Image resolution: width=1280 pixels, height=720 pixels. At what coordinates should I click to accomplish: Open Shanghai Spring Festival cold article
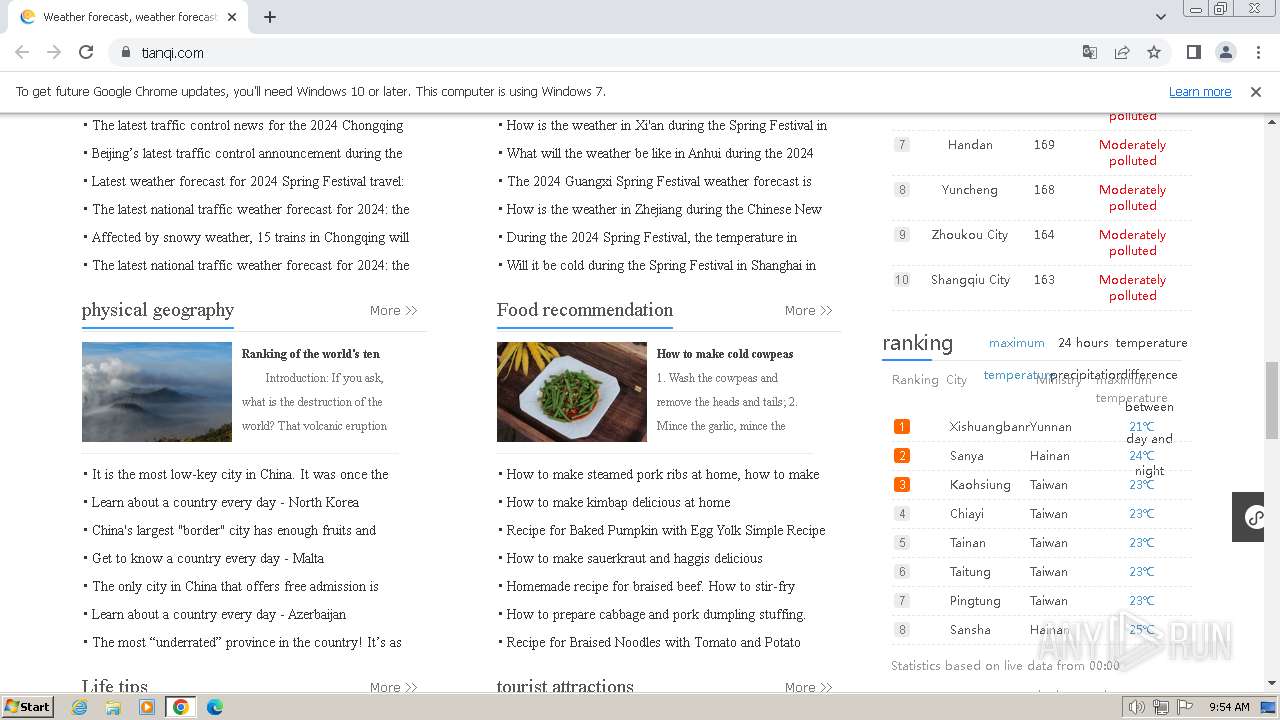[x=661, y=266]
